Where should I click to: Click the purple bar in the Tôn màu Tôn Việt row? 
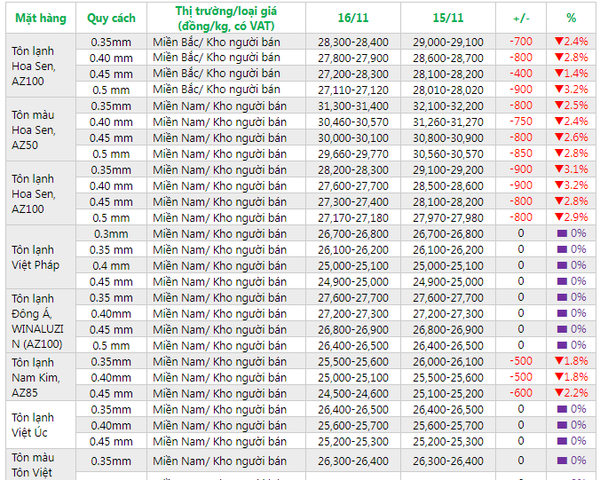coord(562,460)
